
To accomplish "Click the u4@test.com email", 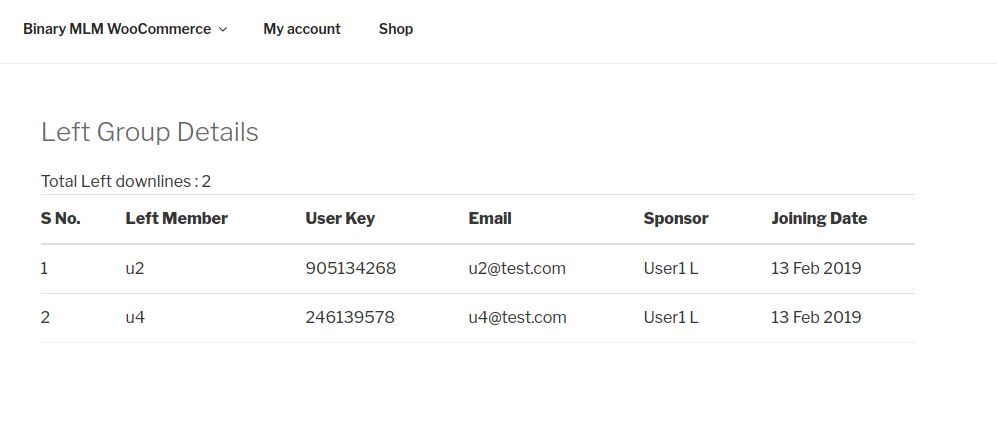I will tap(517, 318).
